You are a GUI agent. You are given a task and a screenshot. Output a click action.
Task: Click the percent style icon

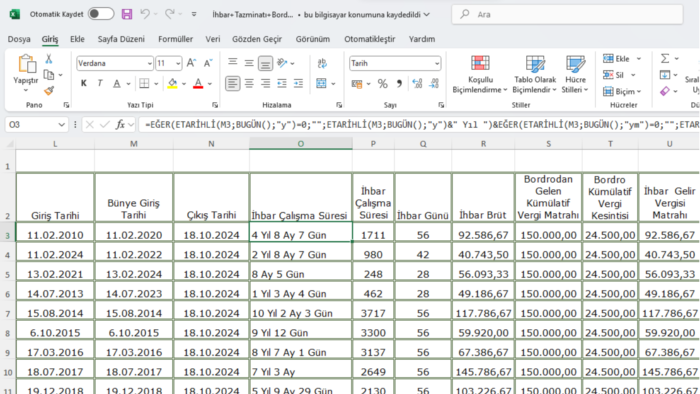click(x=383, y=84)
